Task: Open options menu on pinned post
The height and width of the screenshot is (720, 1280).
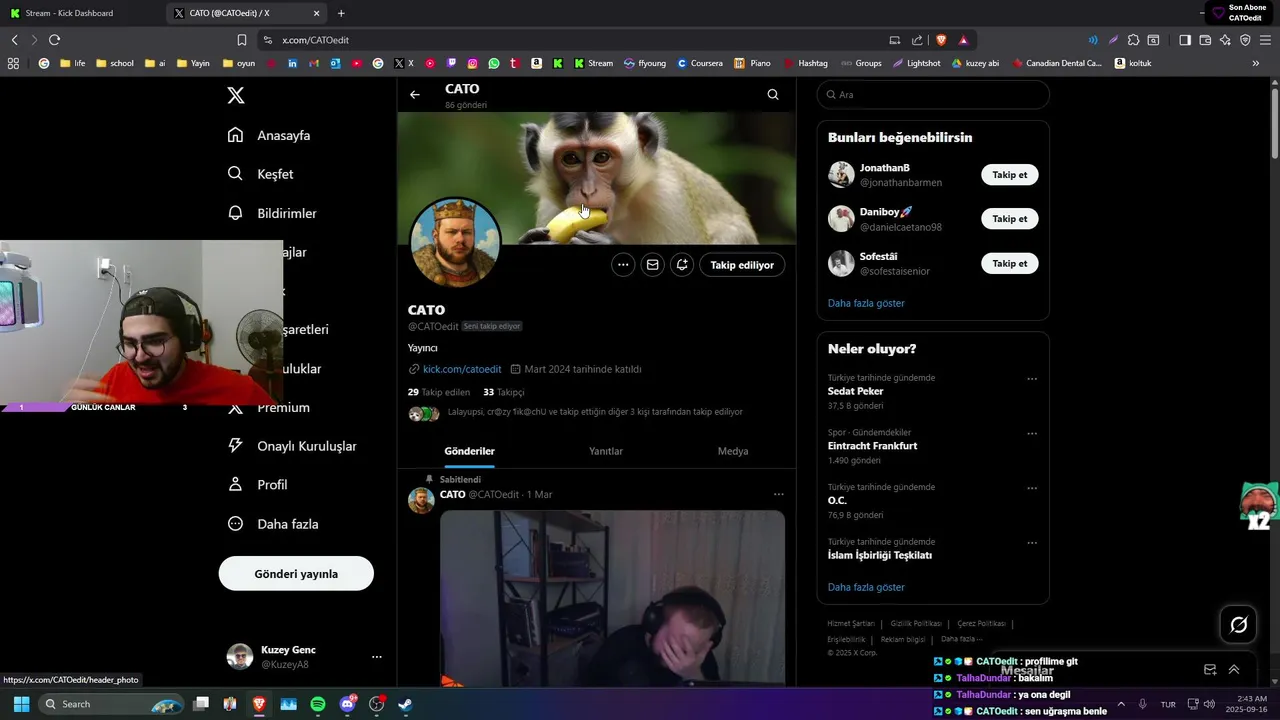Action: (779, 495)
